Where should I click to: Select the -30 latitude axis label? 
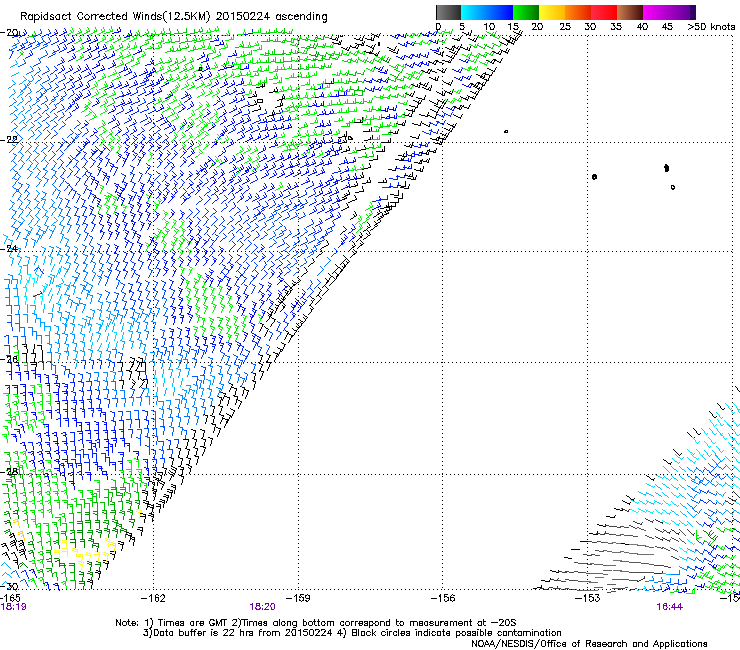click(9, 587)
